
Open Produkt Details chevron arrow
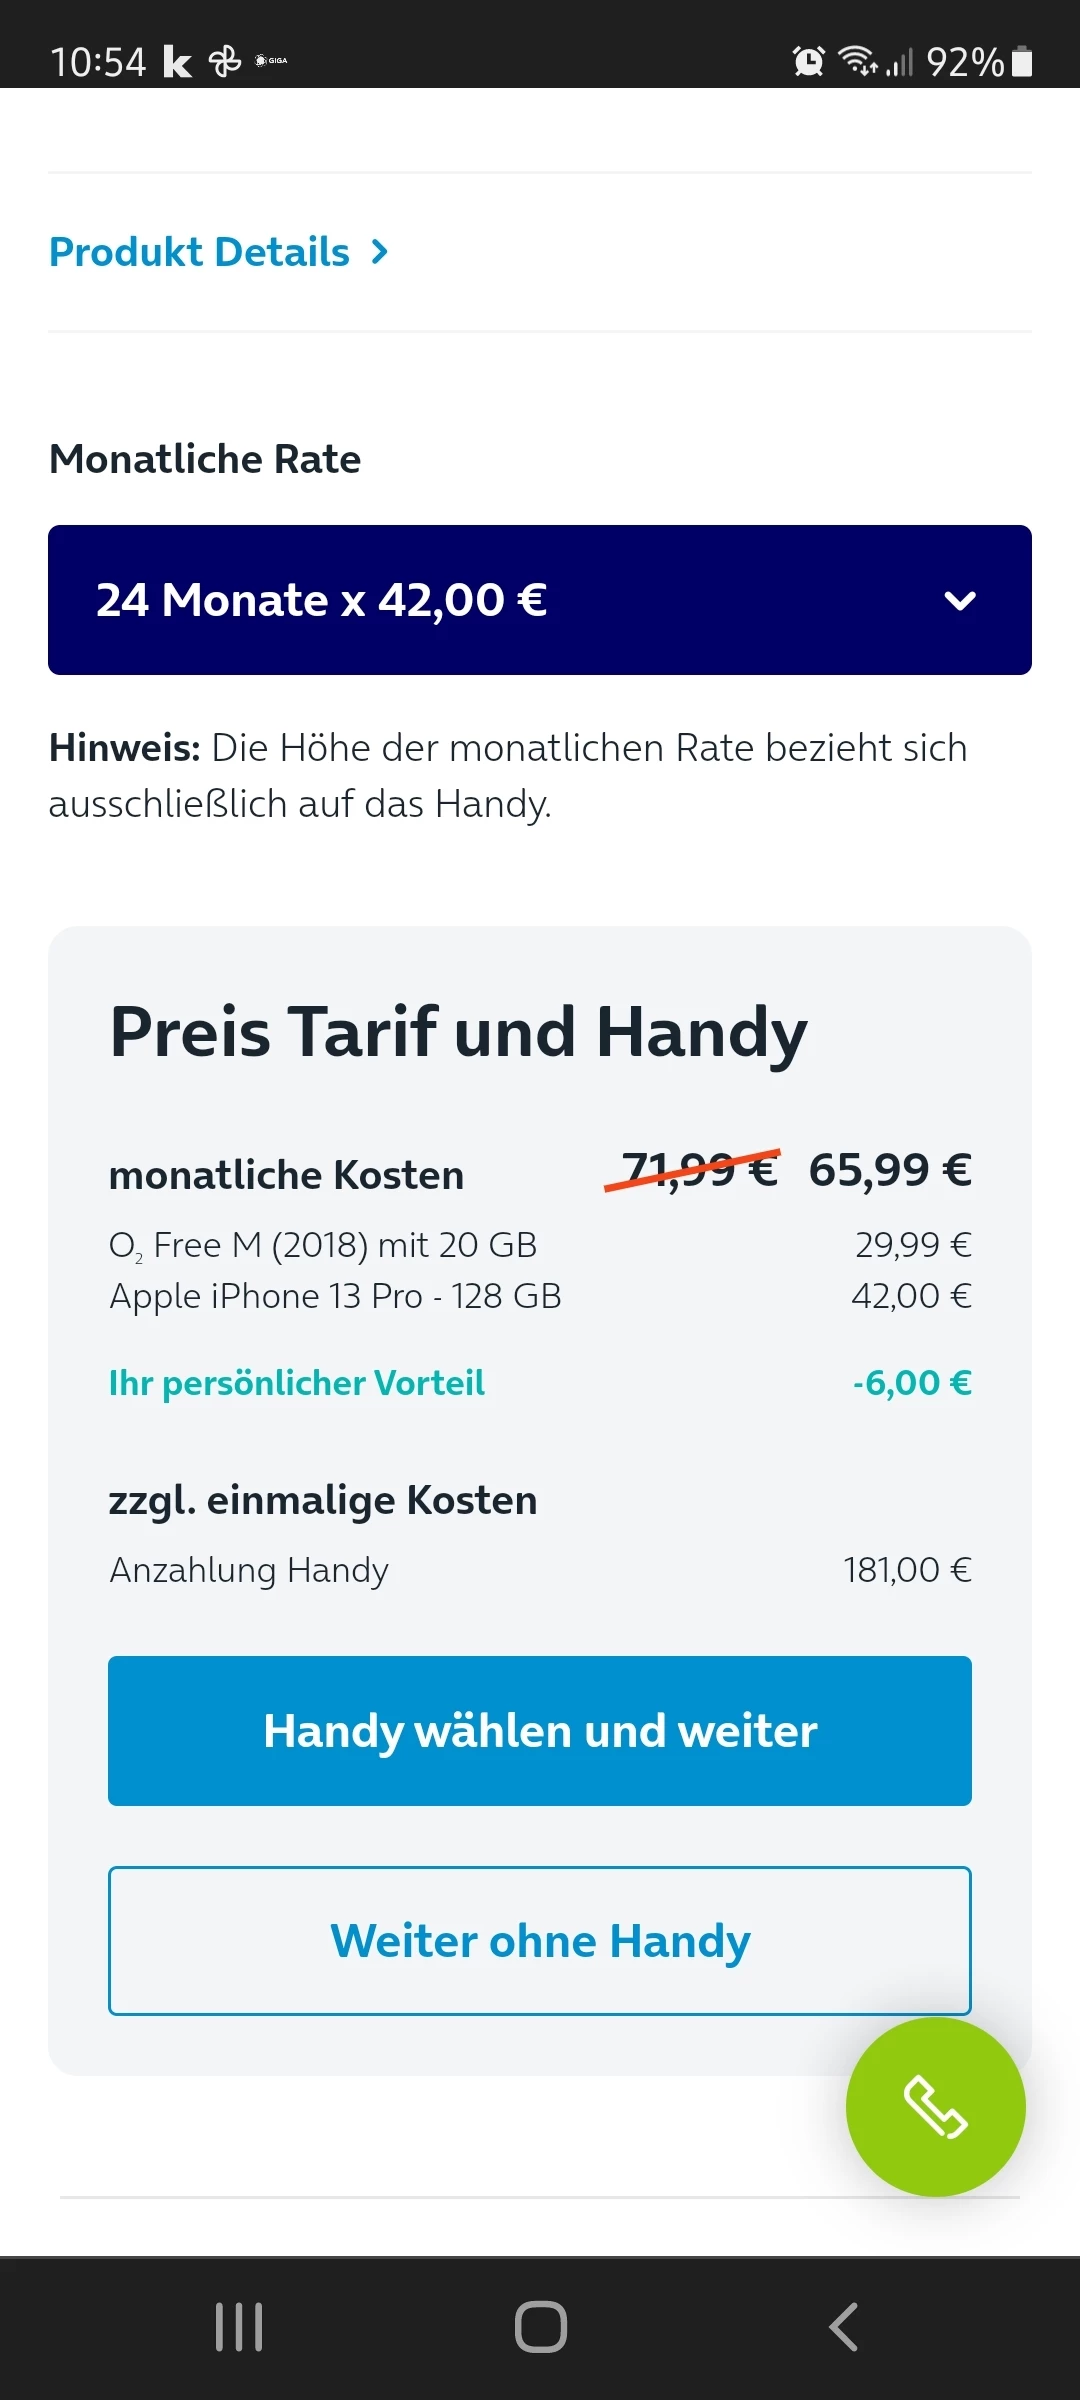(379, 252)
